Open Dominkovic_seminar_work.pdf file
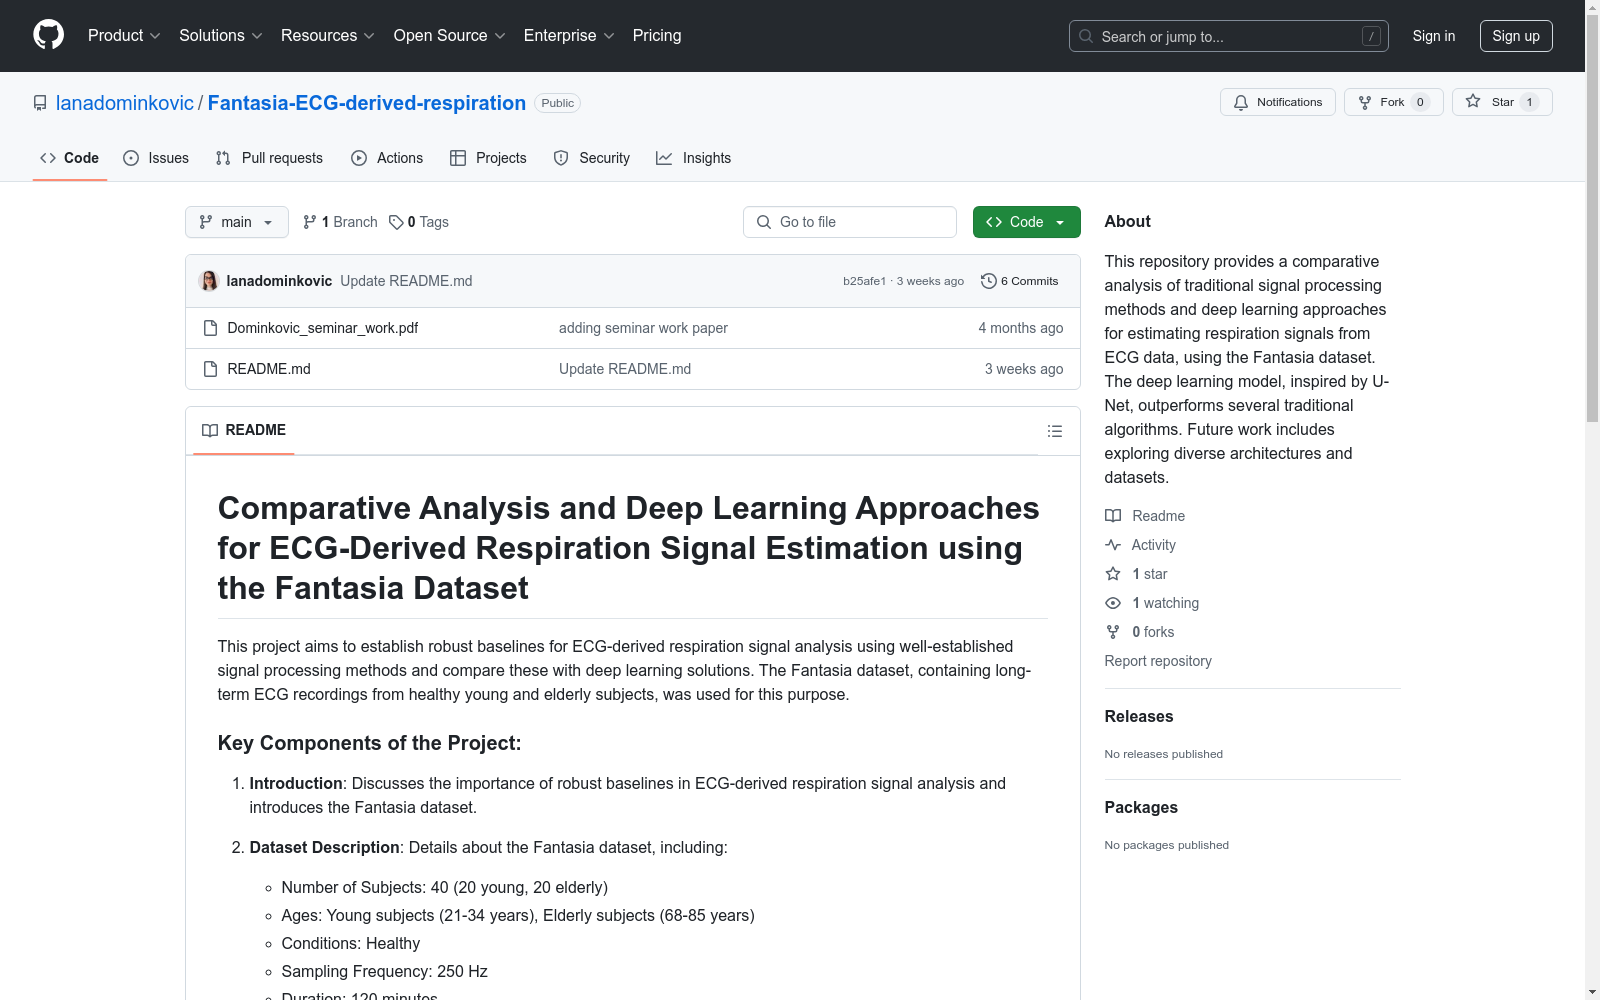 point(323,328)
